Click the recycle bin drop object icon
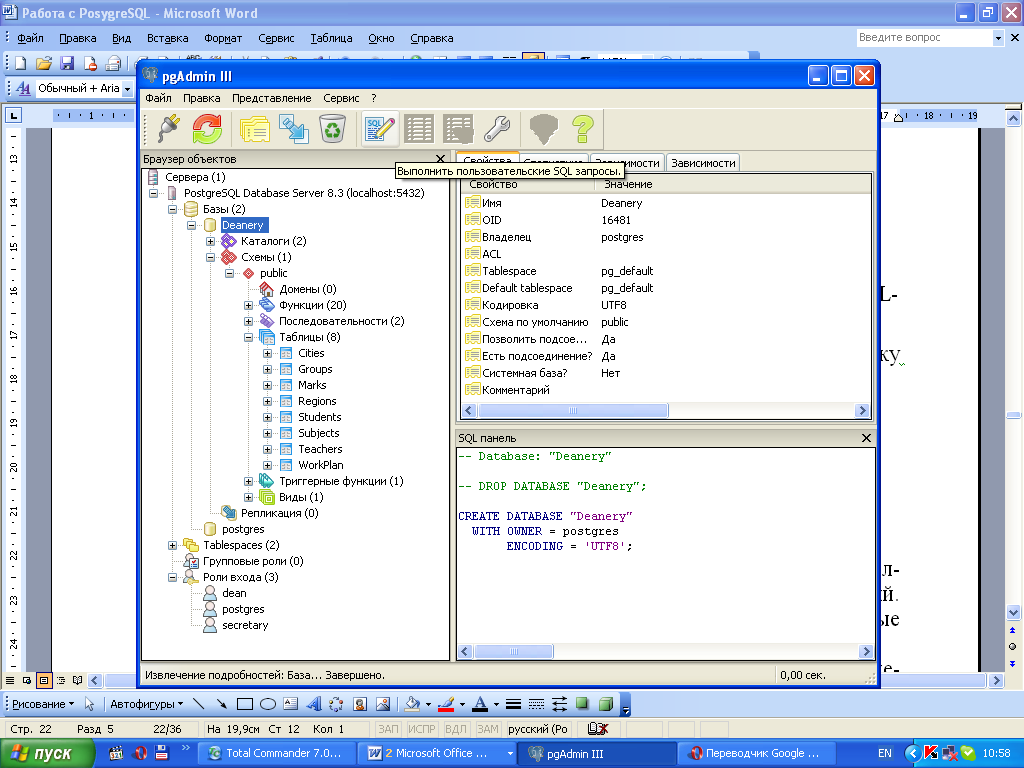The width and height of the screenshot is (1024, 768). point(332,128)
